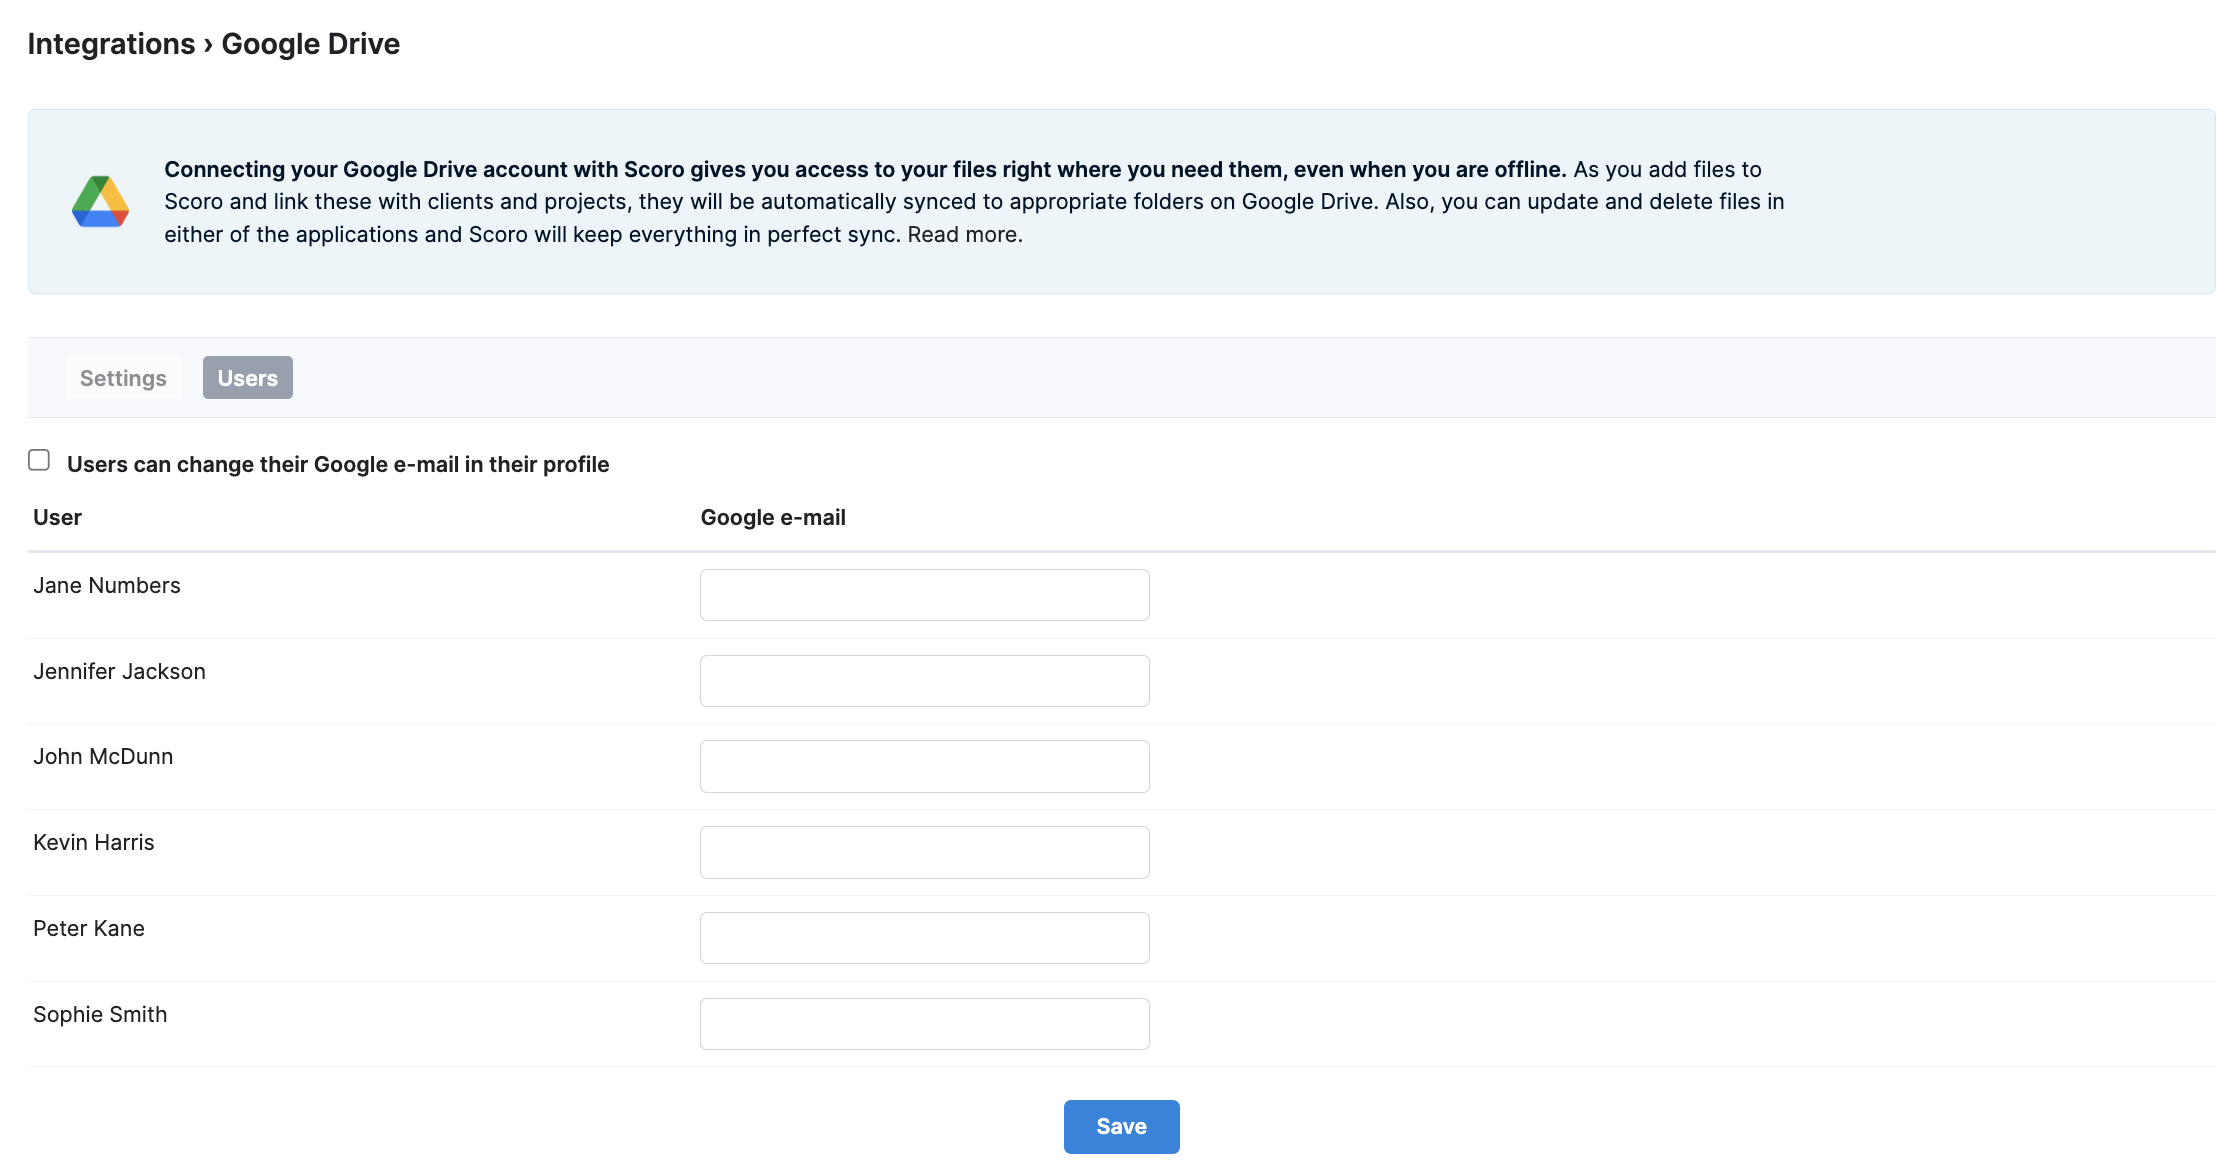Click the user name Jennifer Jackson
The width and height of the screenshot is (2236, 1174).
[119, 672]
